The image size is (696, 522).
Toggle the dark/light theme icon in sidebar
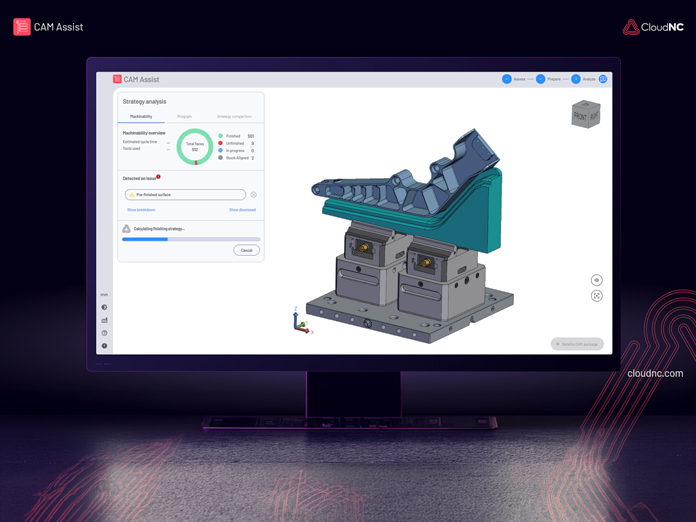coord(104,307)
